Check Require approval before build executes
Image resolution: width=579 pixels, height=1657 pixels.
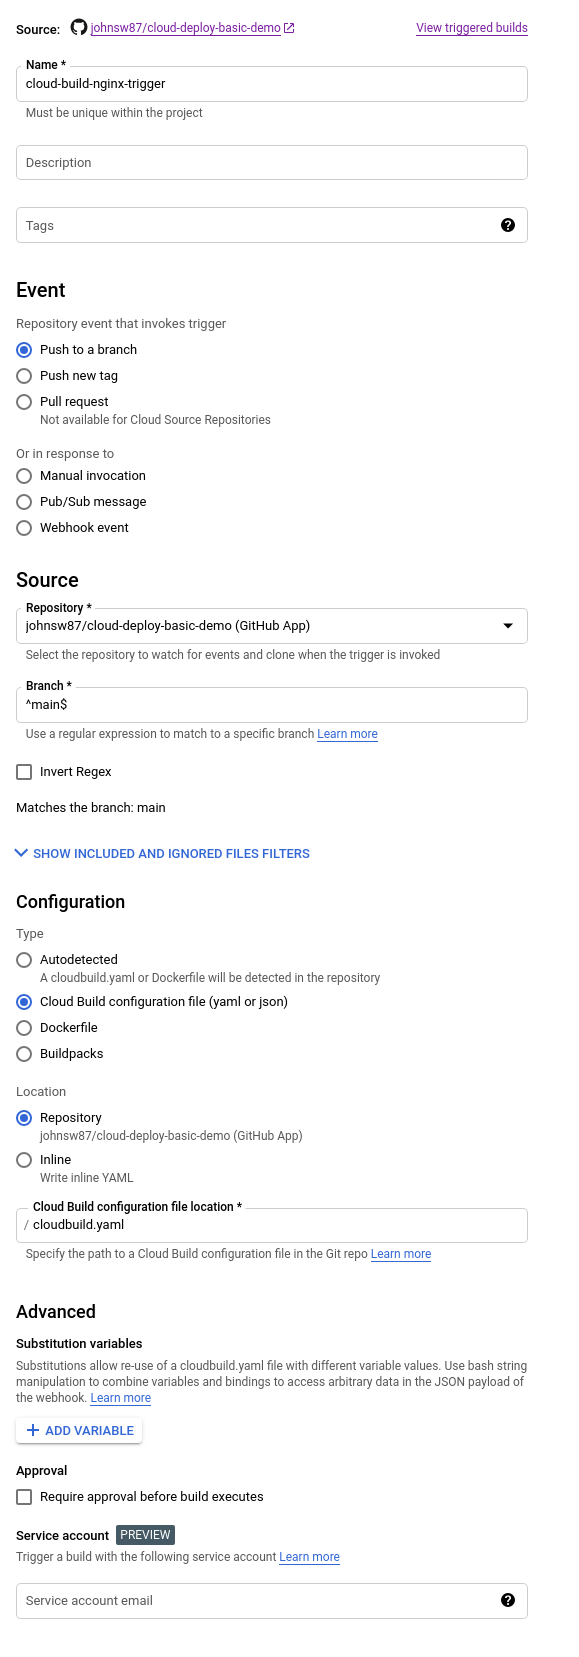(23, 1497)
